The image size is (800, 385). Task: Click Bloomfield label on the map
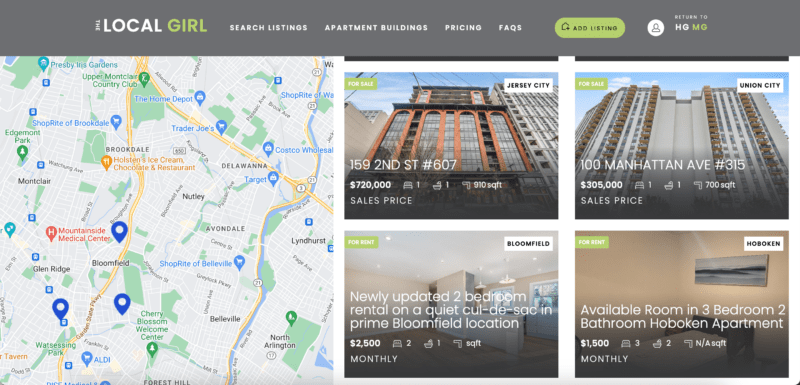110,263
